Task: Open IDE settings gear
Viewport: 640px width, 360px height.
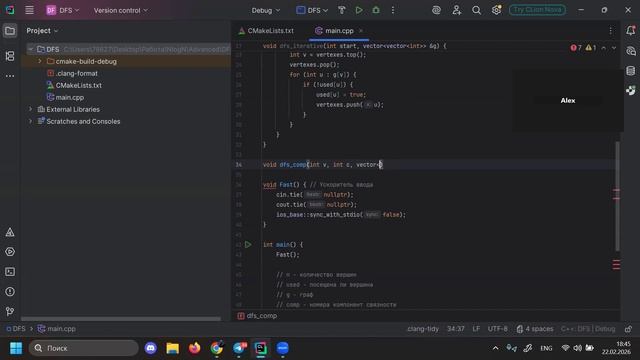Action: coord(496,10)
